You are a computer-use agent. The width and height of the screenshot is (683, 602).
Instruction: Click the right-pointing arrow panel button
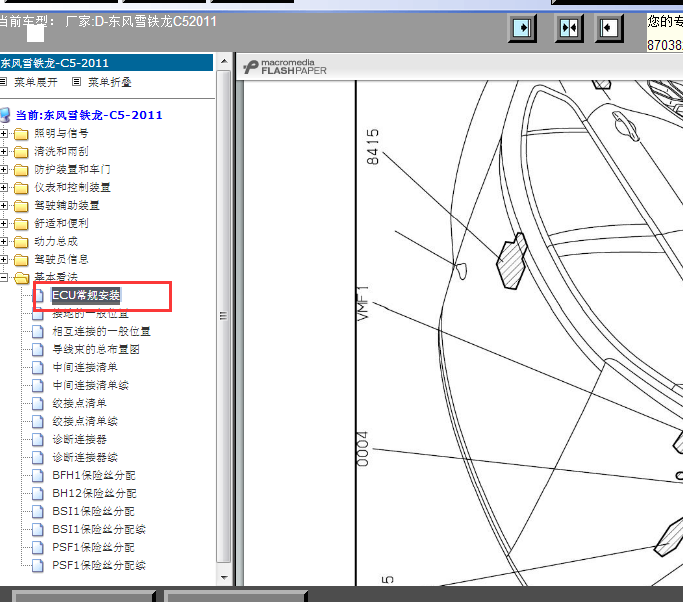pos(522,28)
